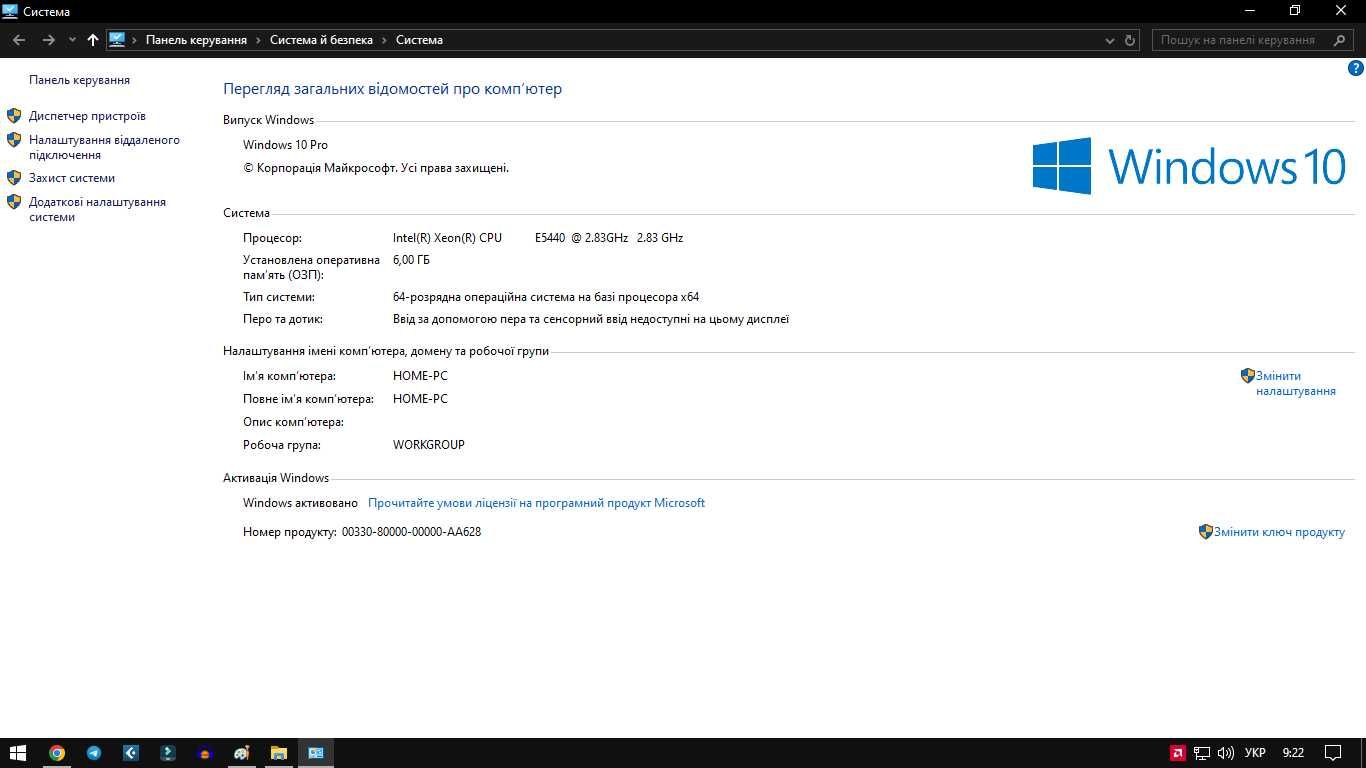Click the page heading Перегляд загальних відомостей
Screen dimensions: 1366x768
(x=392, y=89)
